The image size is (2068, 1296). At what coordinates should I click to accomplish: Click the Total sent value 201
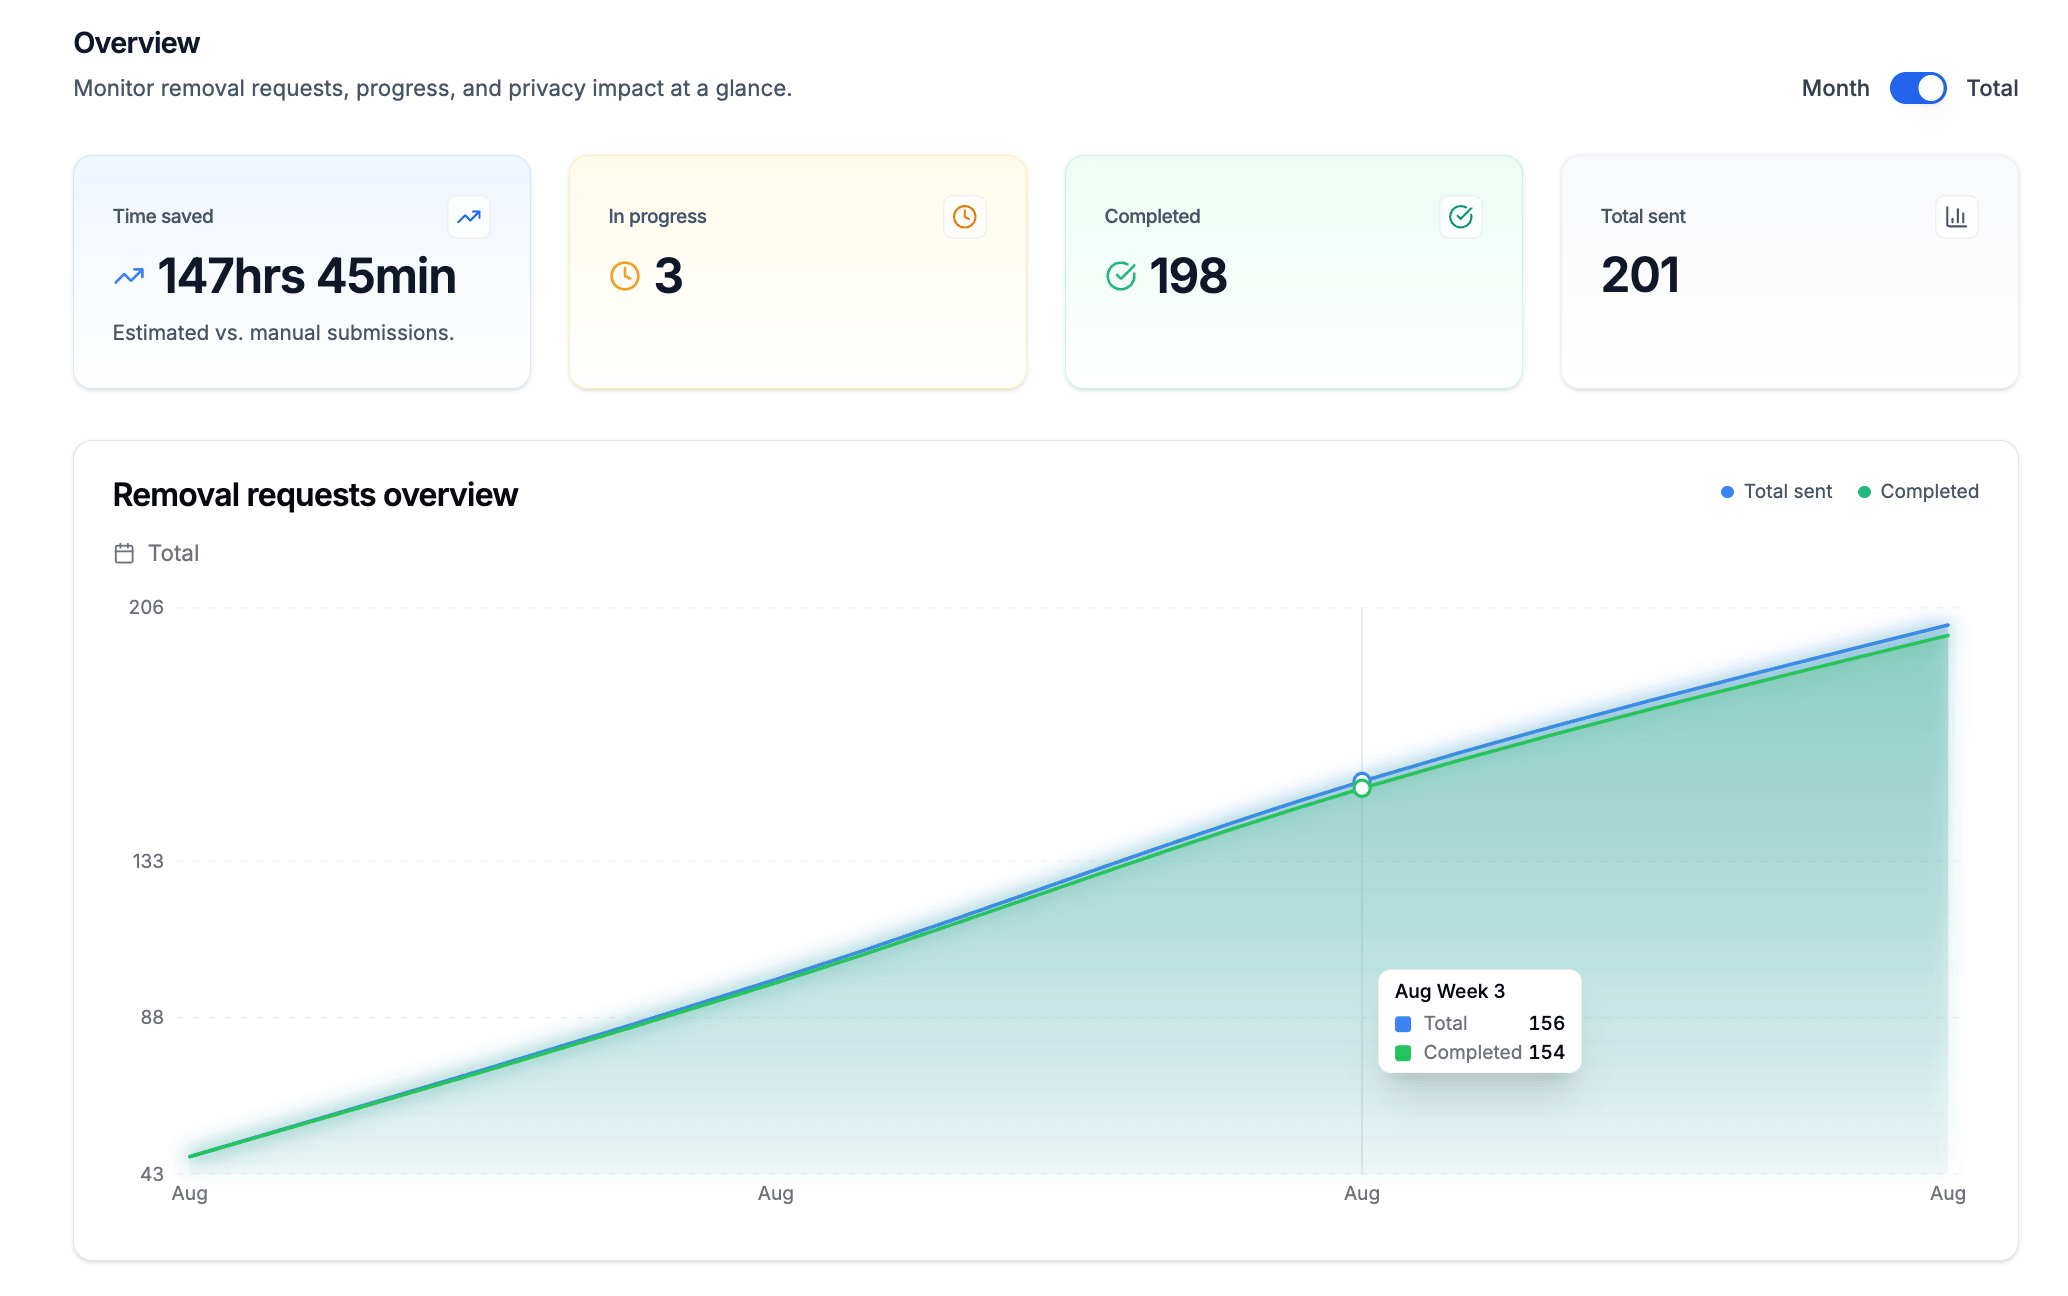coord(1640,276)
